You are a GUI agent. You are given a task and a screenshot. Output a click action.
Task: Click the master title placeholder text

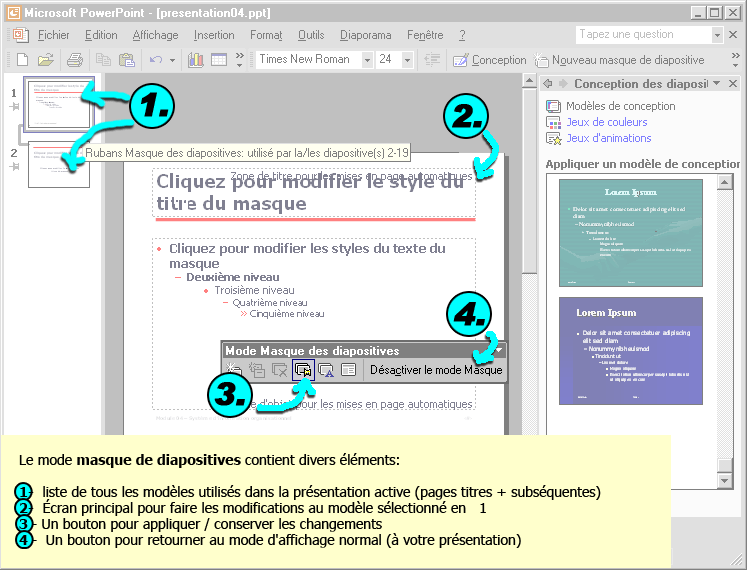pos(310,193)
